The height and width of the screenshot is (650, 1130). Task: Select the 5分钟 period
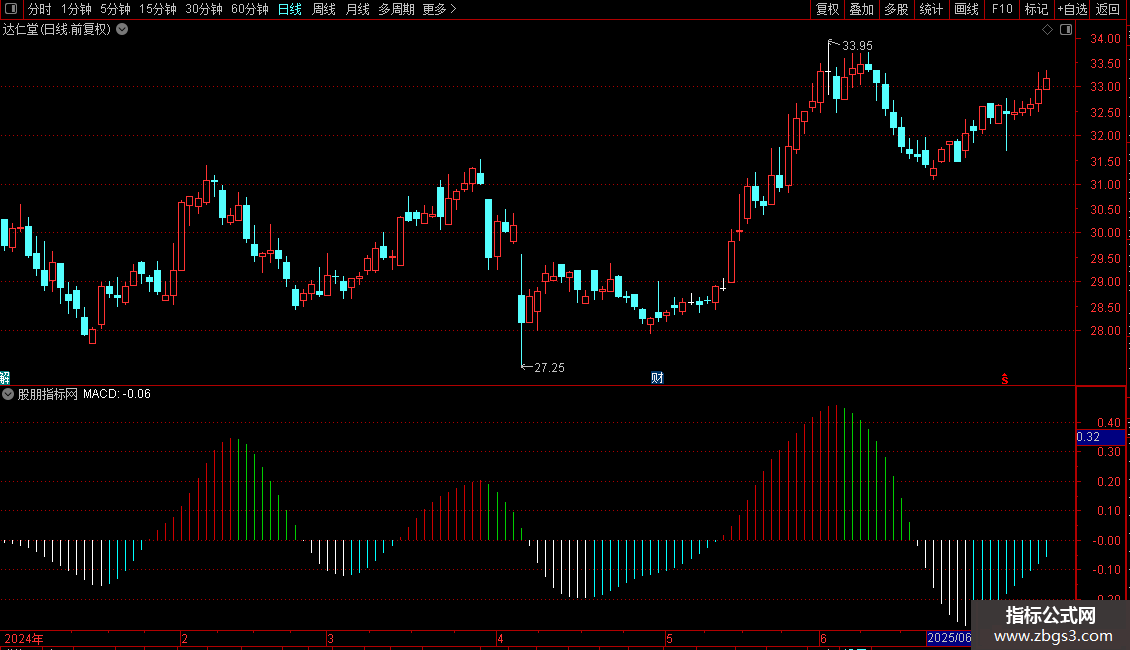click(x=115, y=9)
